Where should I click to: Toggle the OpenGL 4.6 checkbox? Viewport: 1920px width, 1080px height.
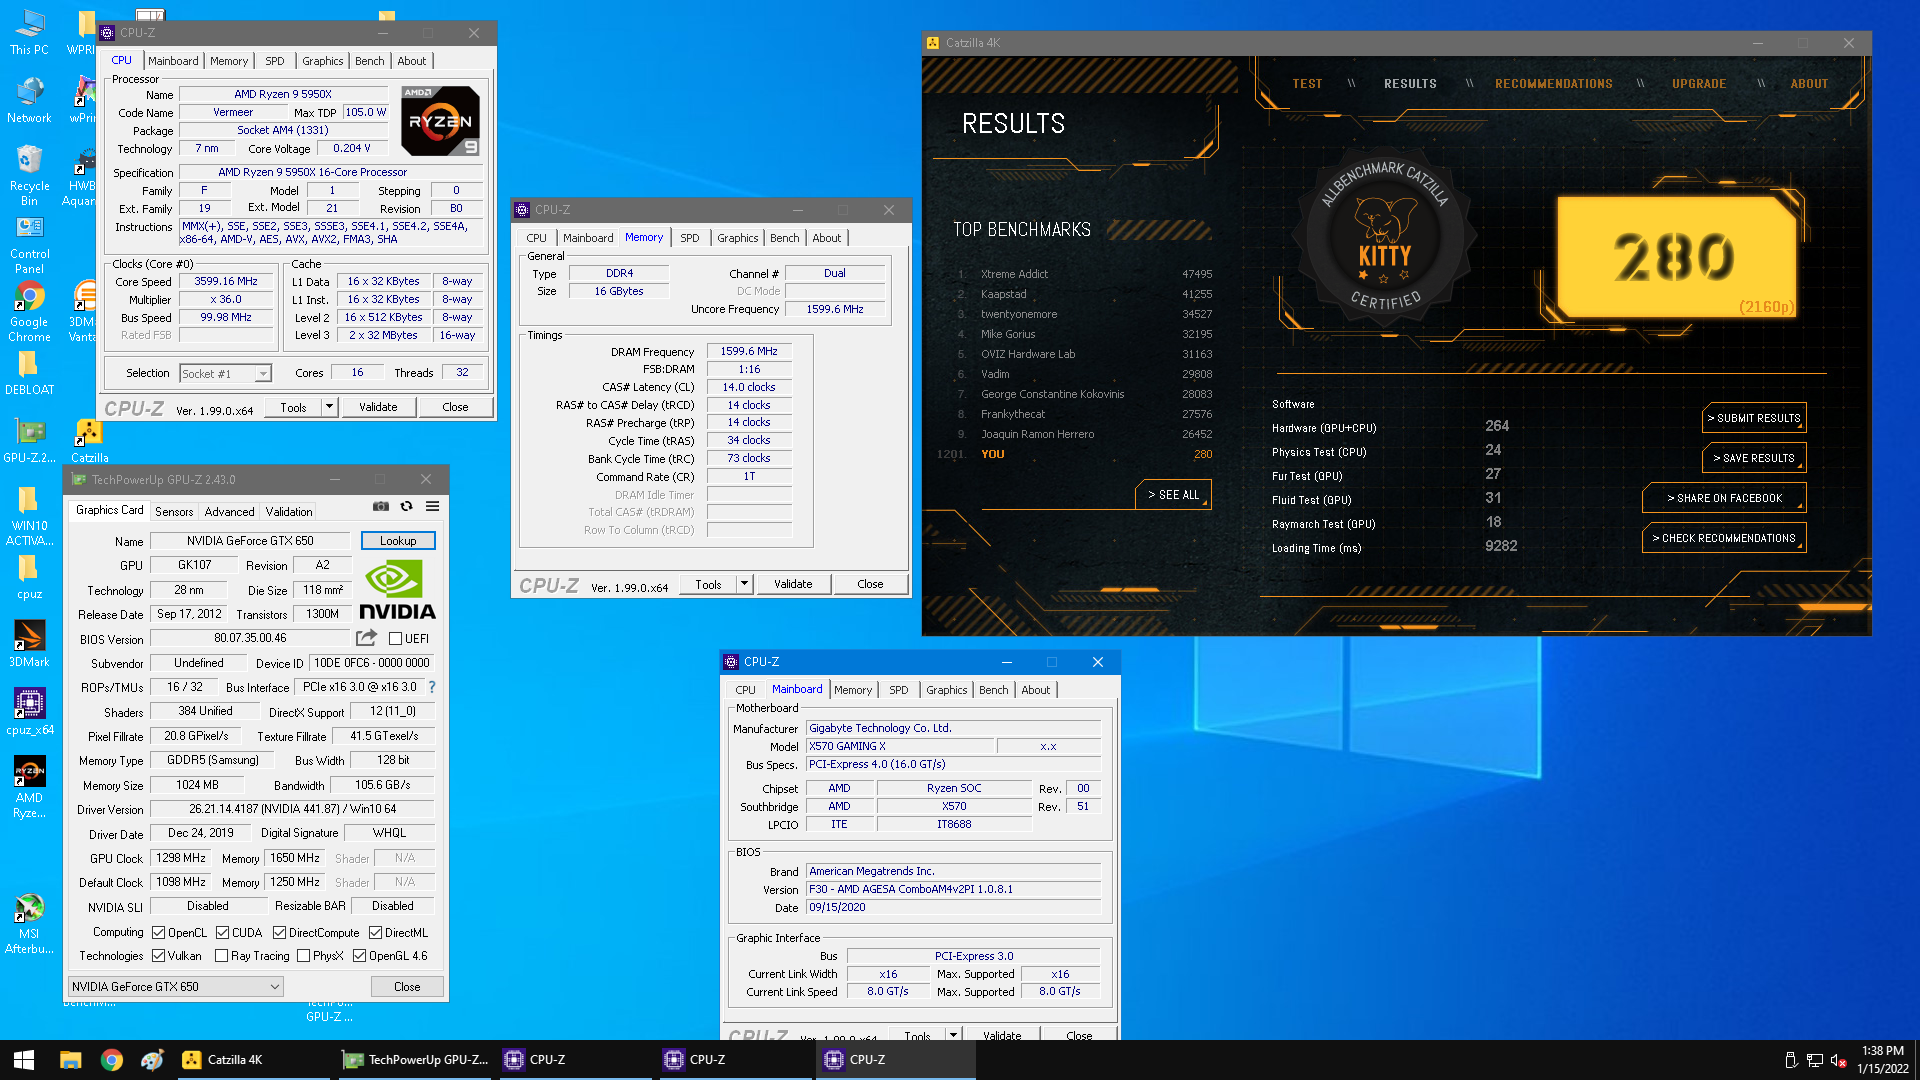pyautogui.click(x=359, y=956)
